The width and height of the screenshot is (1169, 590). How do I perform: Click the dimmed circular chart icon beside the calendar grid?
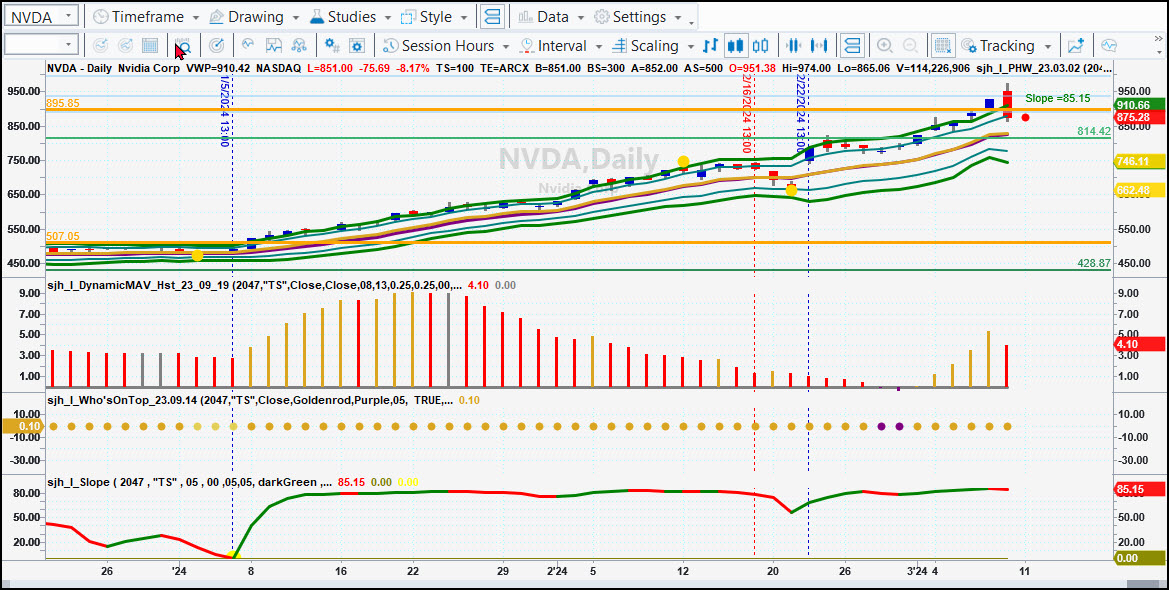tap(125, 45)
